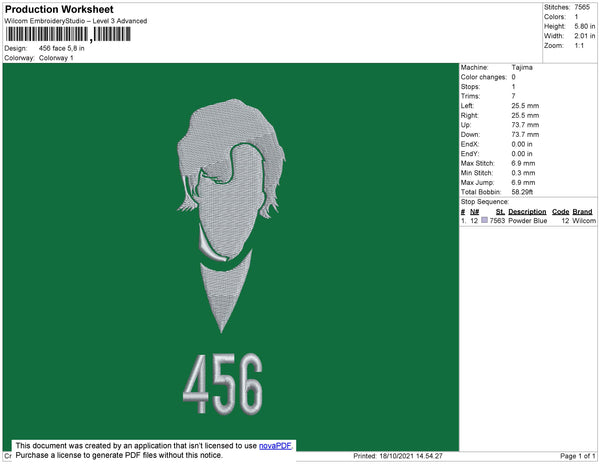Click the 'Trims:' label
600x464 pixels.
[470, 96]
